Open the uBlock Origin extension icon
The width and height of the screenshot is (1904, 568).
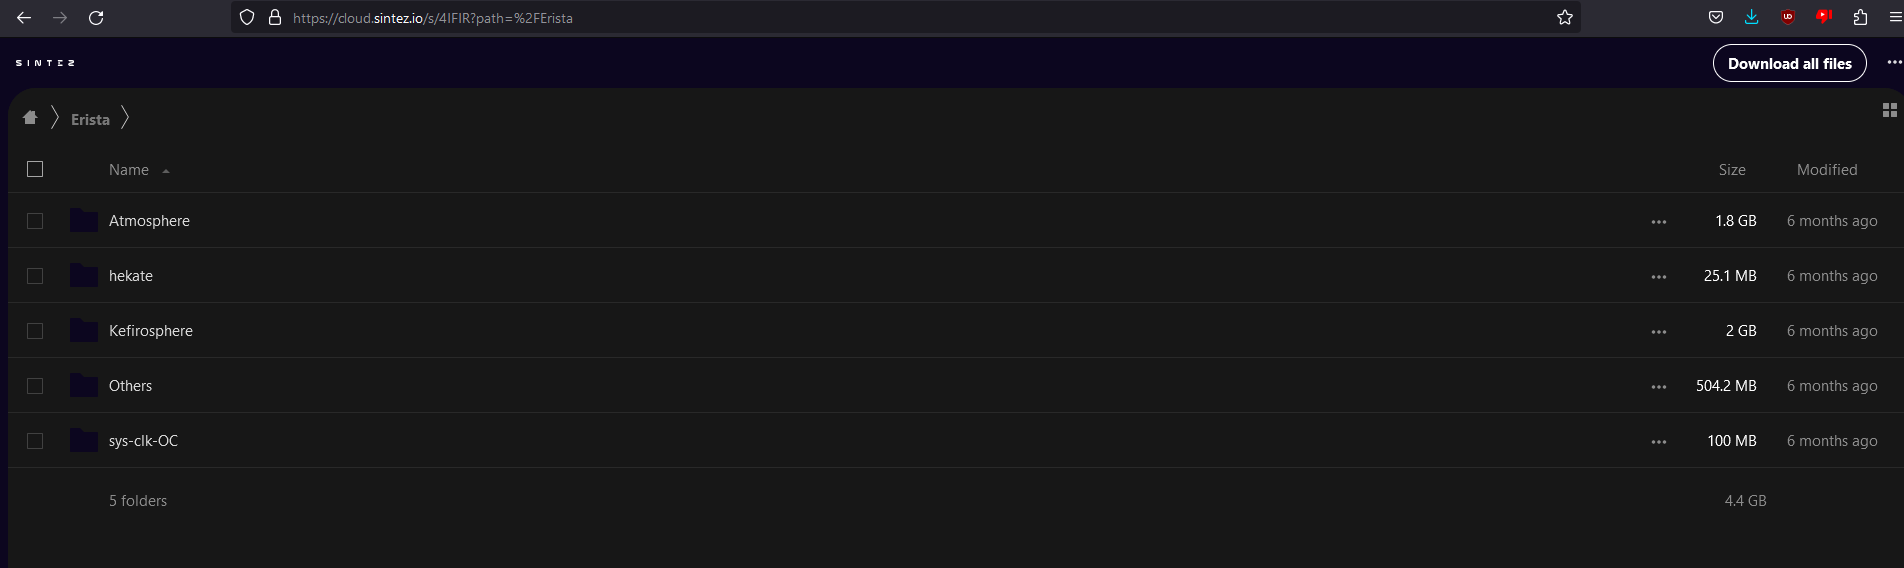pos(1788,17)
